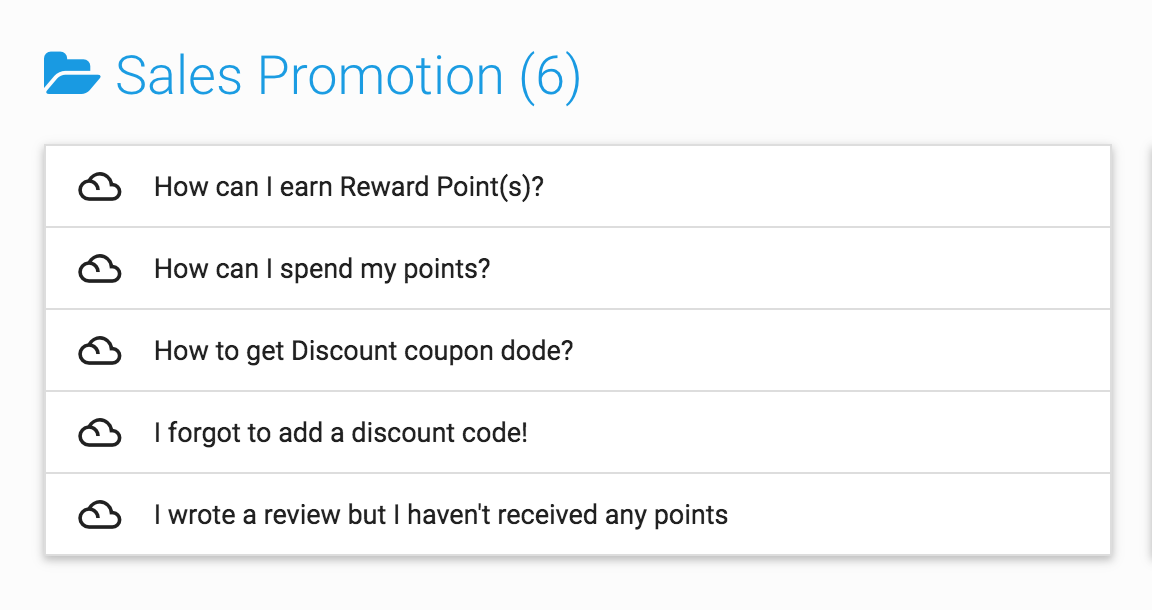Viewport: 1152px width, 610px height.
Task: Click the word "Promotion" in the heading
Action: 381,76
